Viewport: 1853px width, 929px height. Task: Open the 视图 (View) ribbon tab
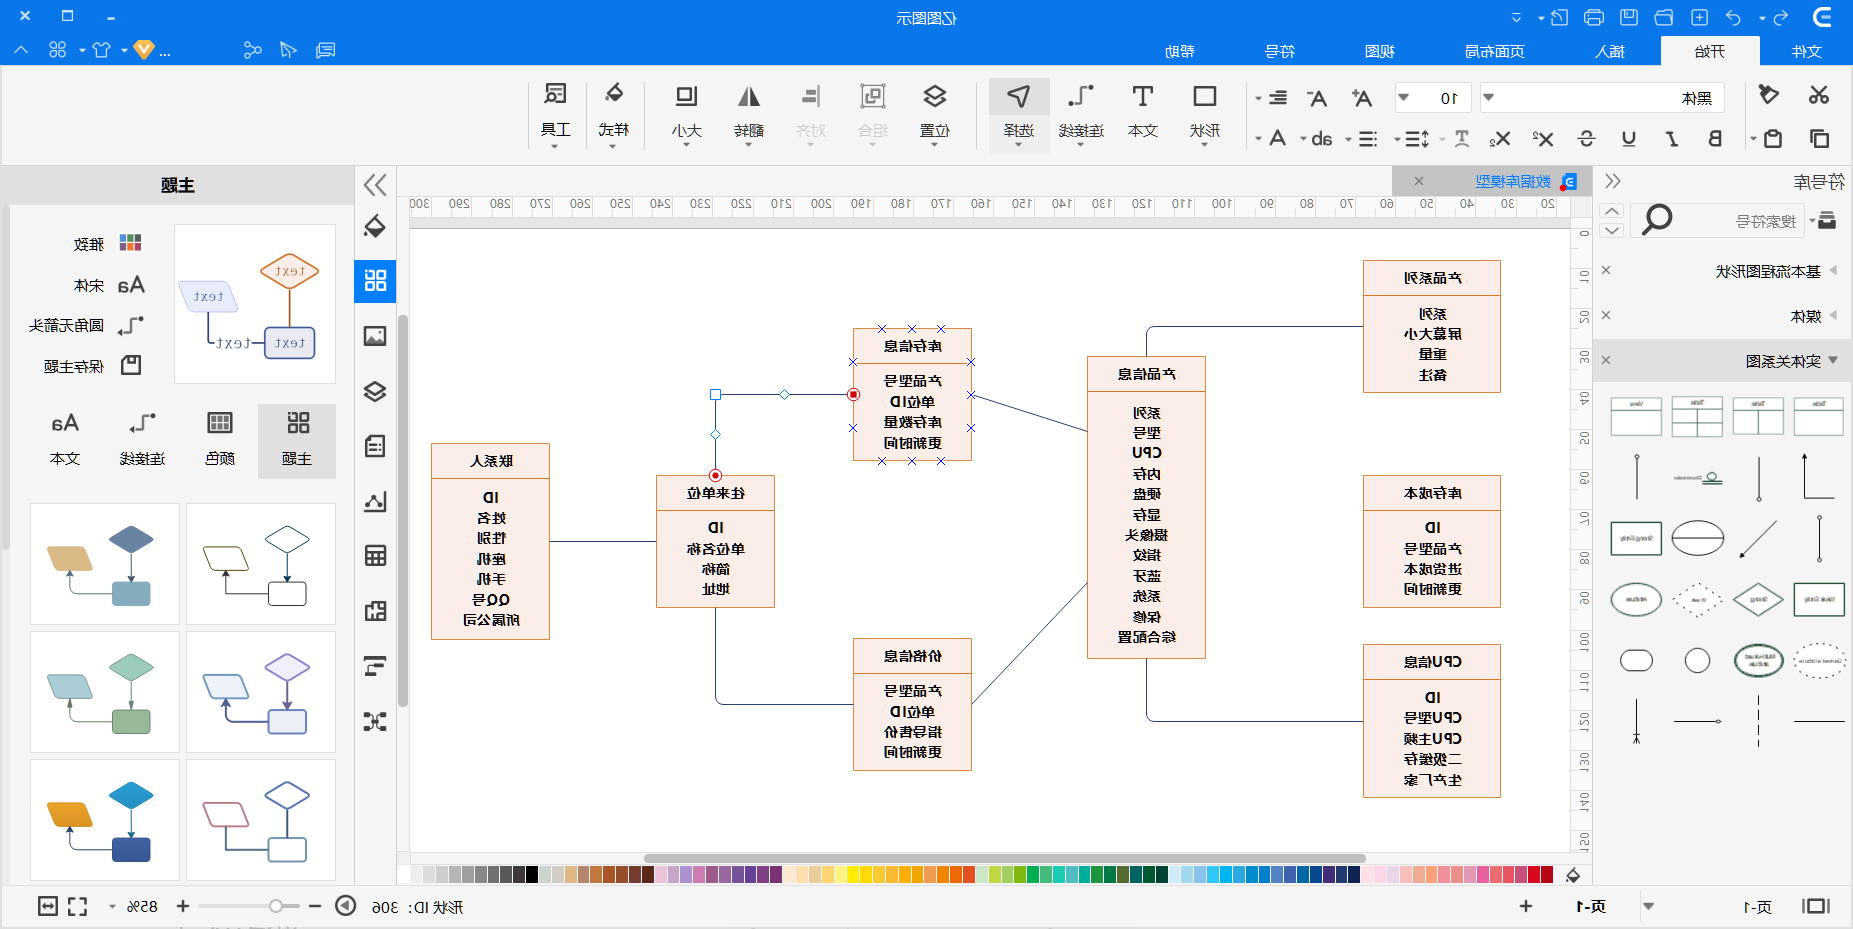1380,51
